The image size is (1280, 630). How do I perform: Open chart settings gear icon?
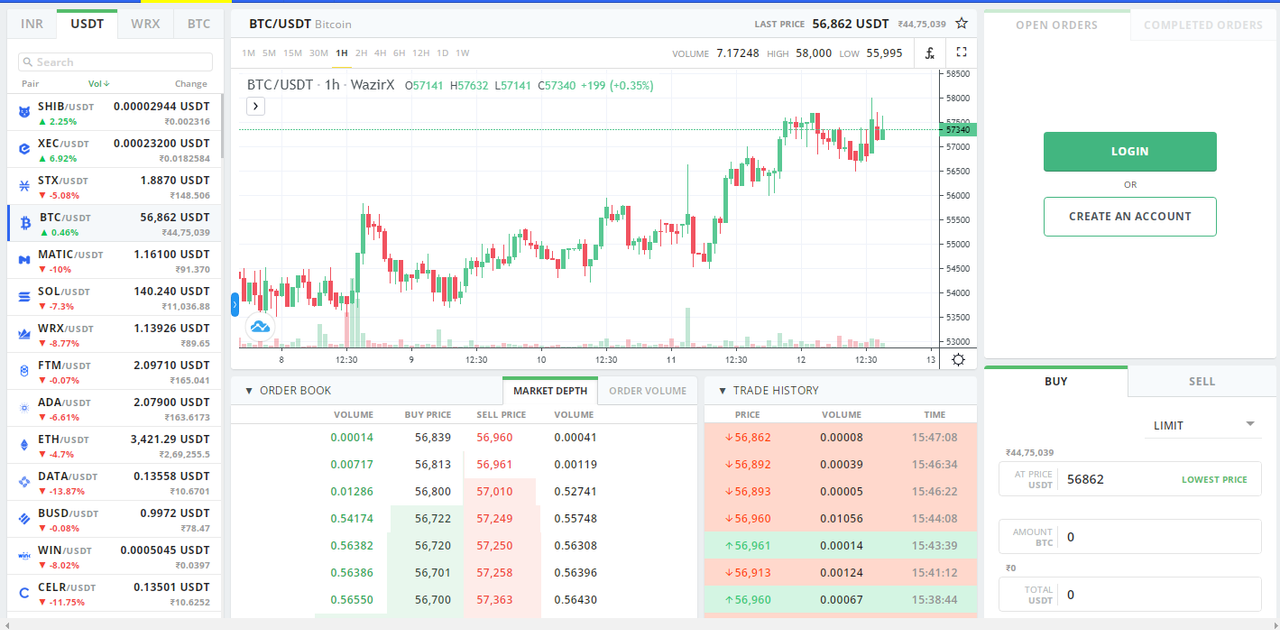pyautogui.click(x=958, y=360)
